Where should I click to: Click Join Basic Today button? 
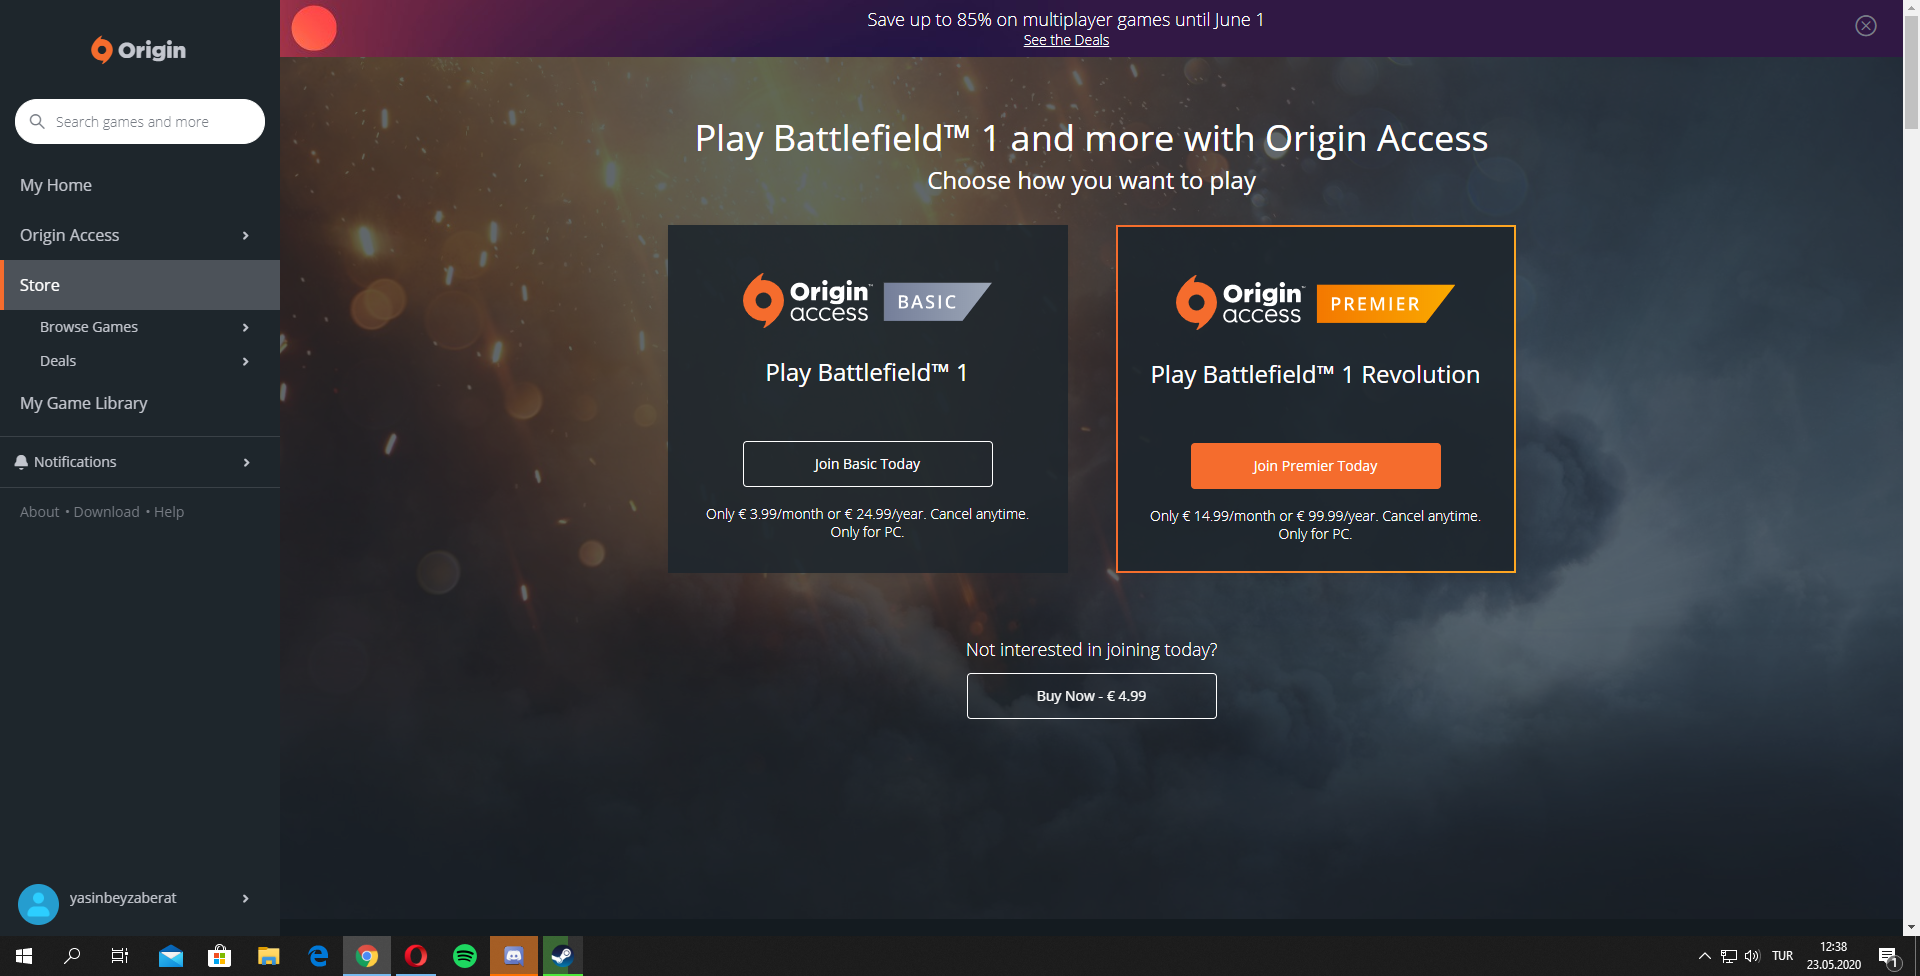pos(867,464)
